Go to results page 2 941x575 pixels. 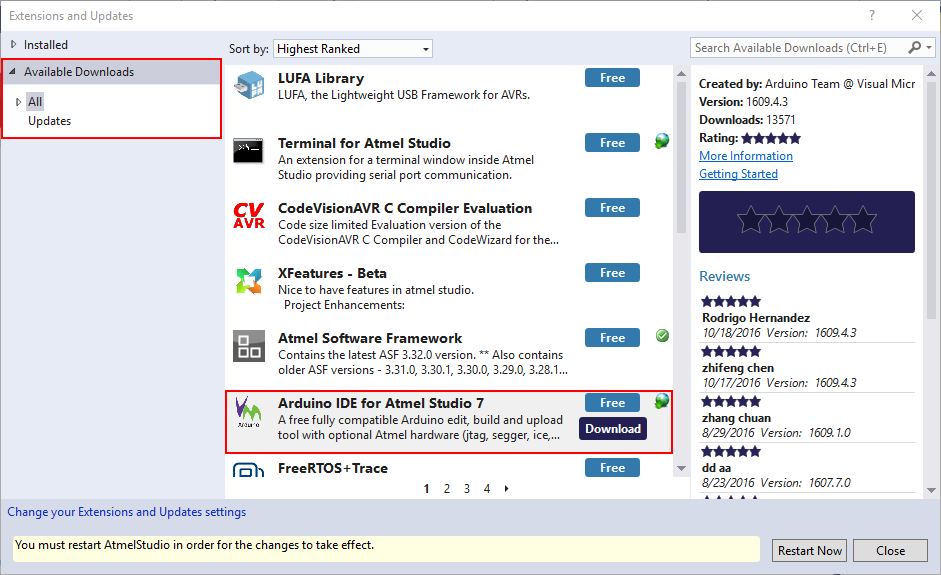pyautogui.click(x=446, y=489)
